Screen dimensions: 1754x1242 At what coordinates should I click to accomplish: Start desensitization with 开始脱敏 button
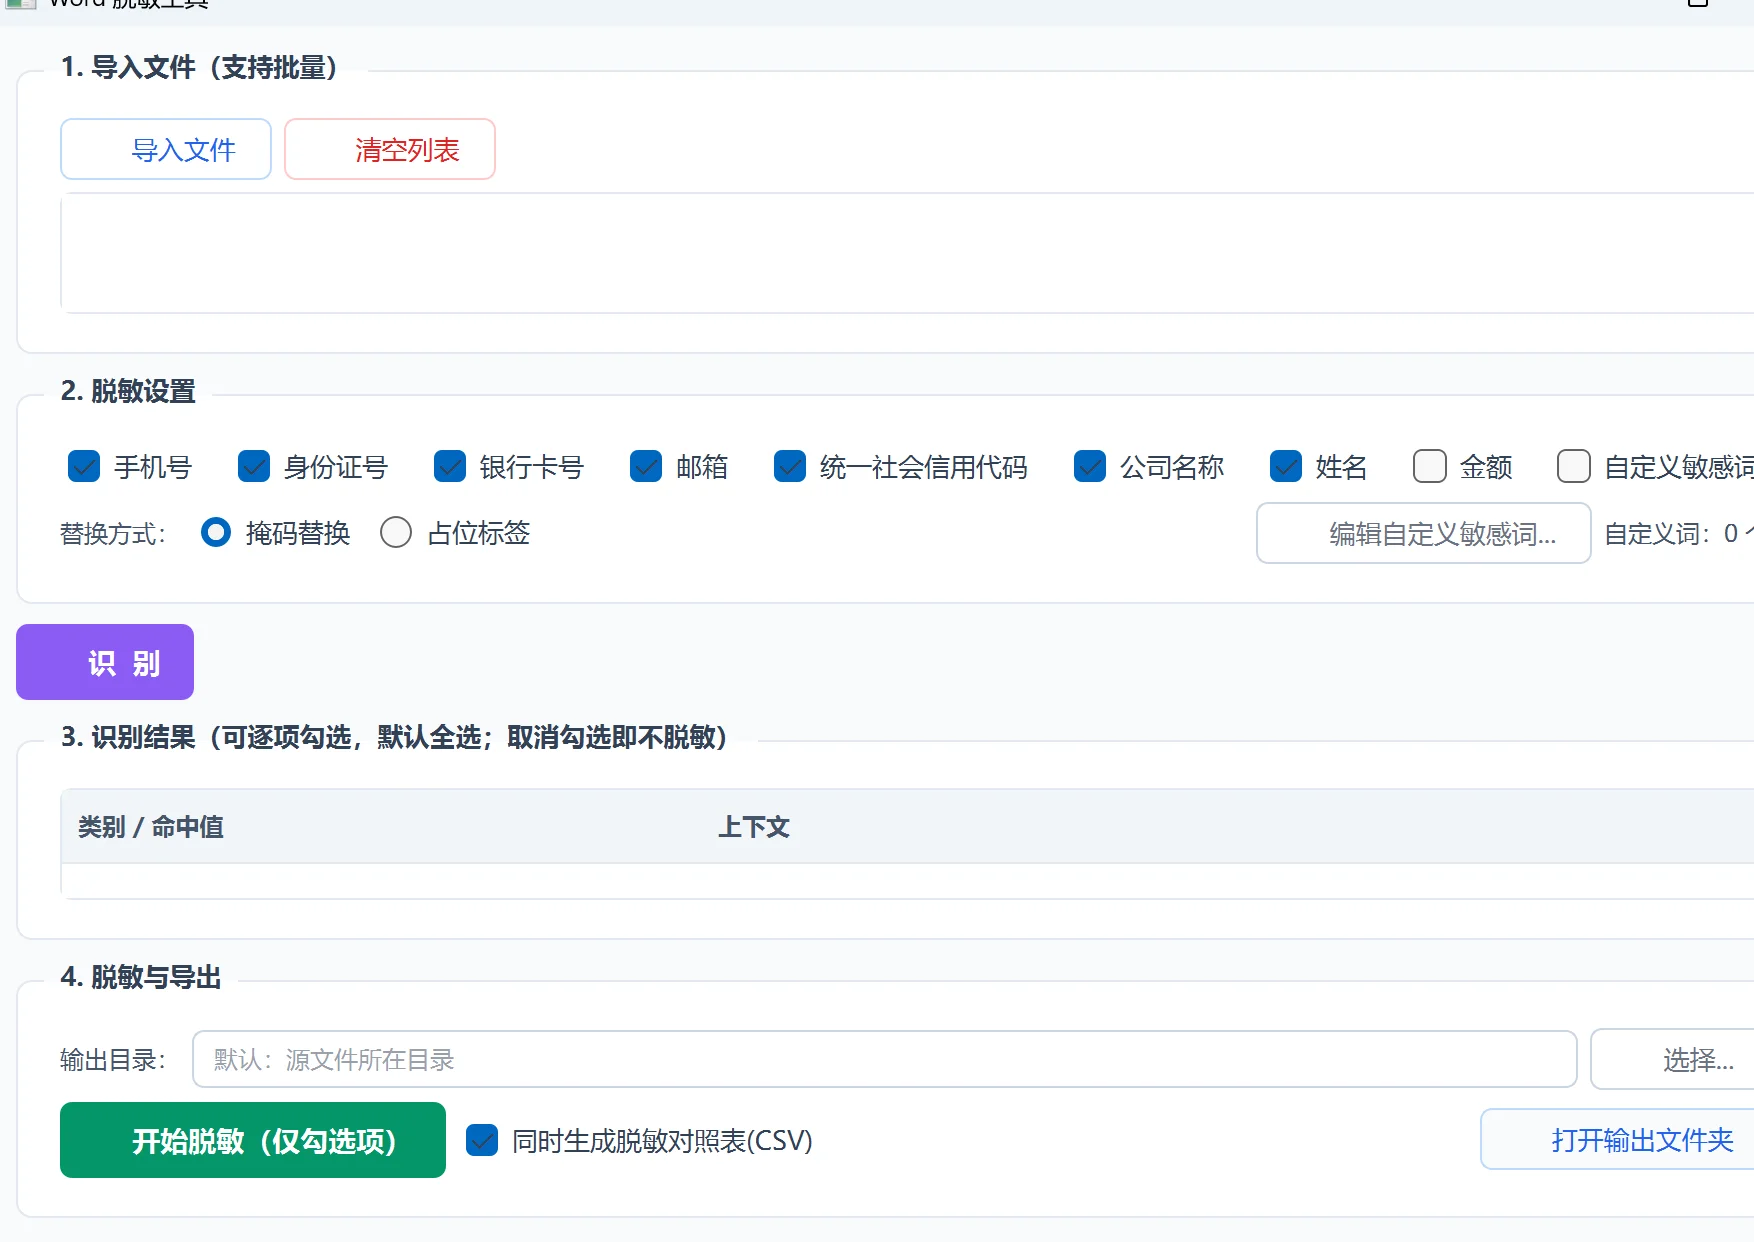253,1140
